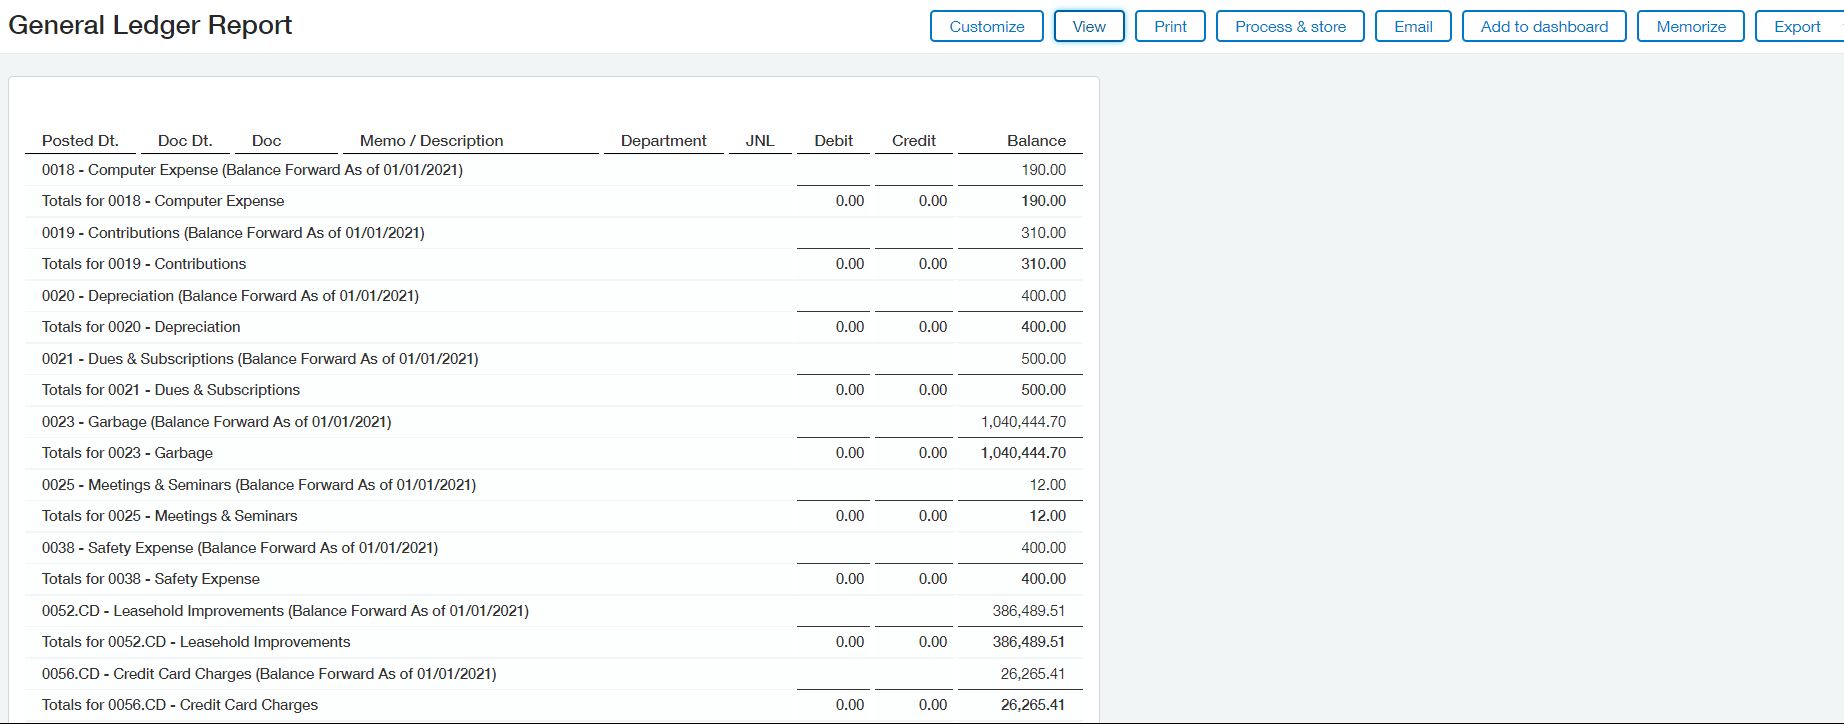Click the Posted Dt. column header
The height and width of the screenshot is (727, 1844).
coord(80,141)
